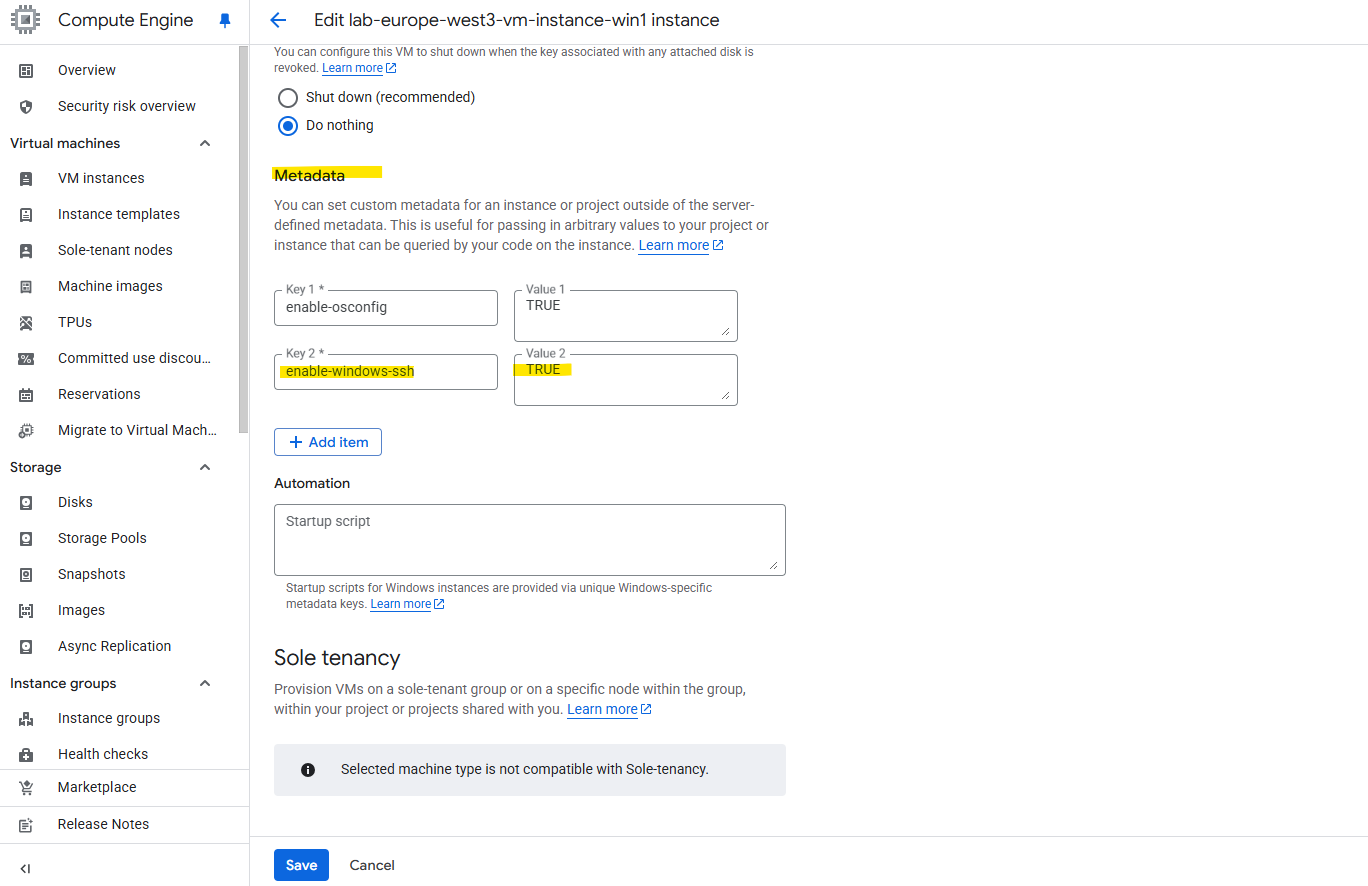Open Learn more link under Sole tenancy

coord(609,709)
